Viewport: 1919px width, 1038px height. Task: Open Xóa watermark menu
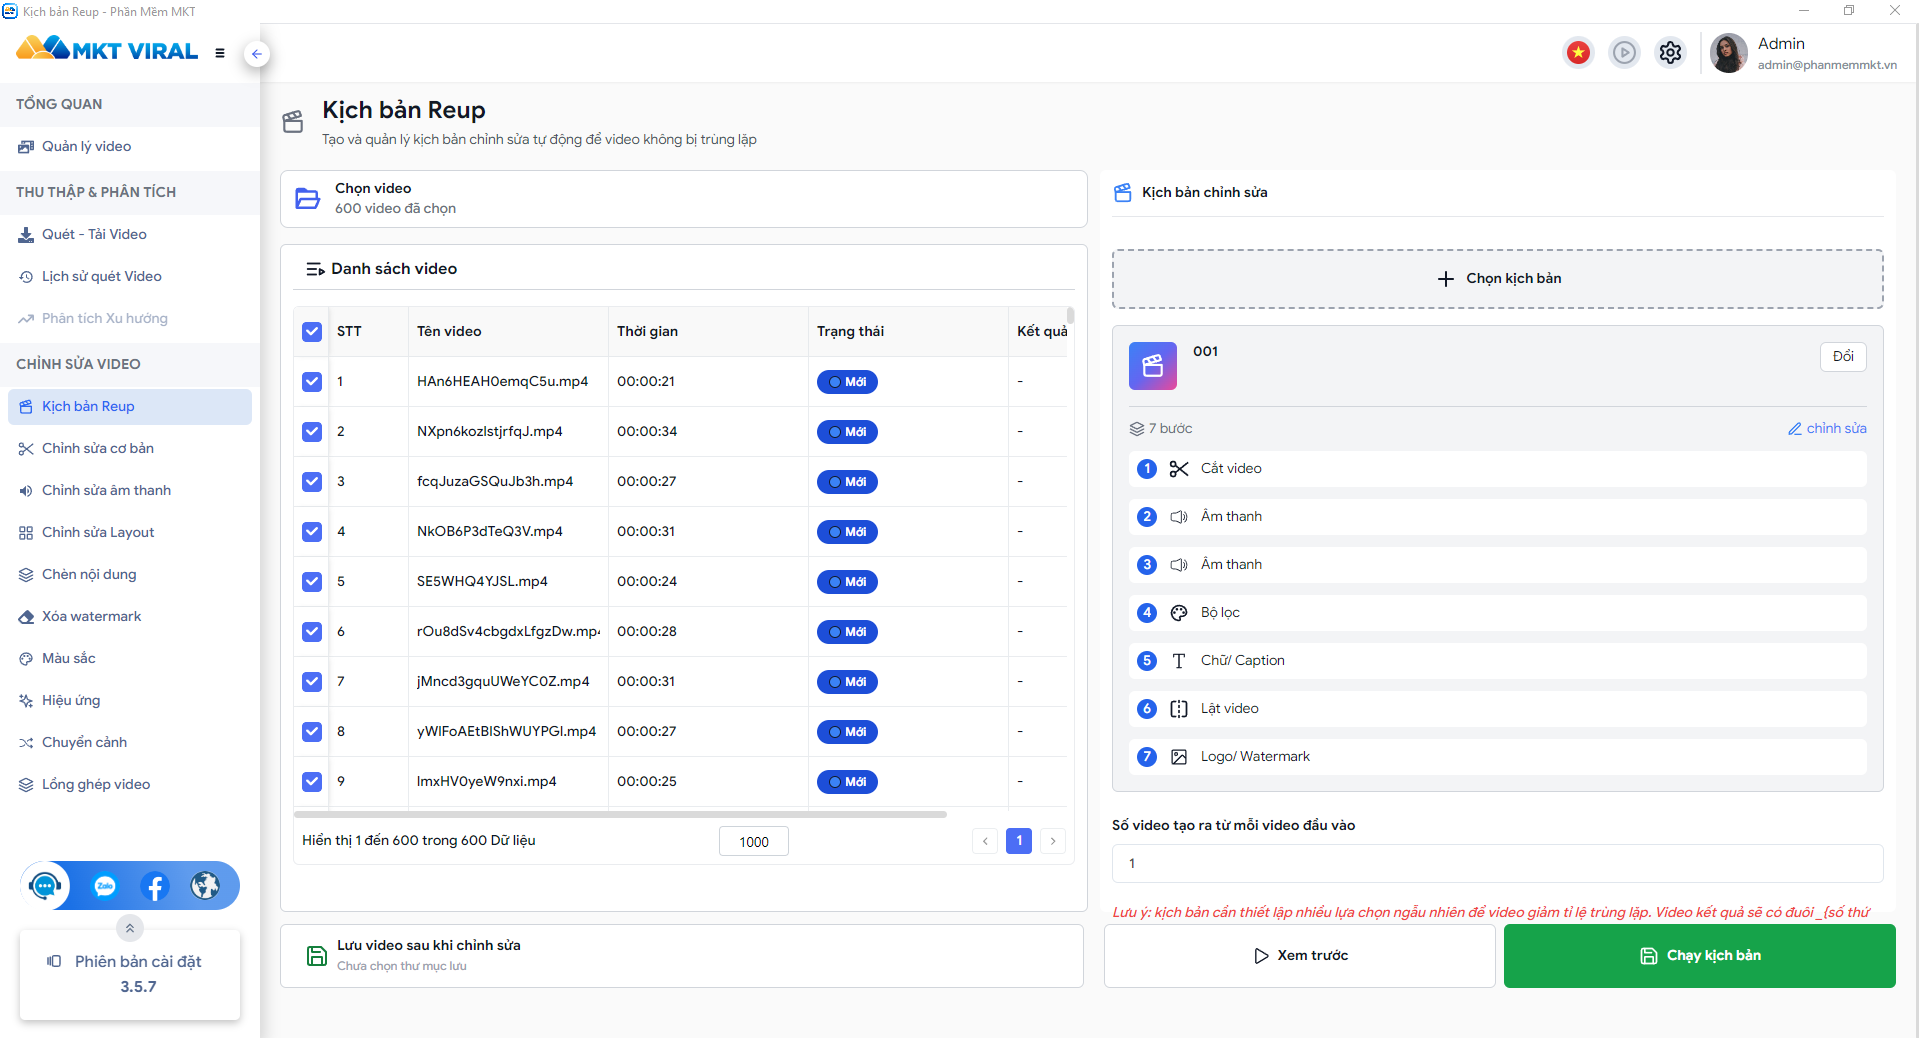click(x=130, y=617)
